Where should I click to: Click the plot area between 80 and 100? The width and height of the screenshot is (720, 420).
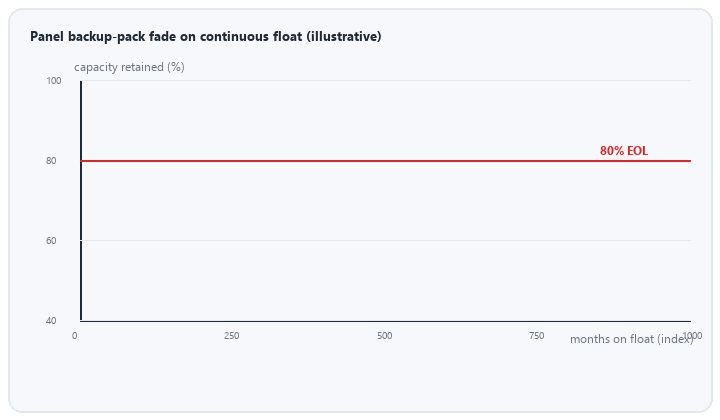pyautogui.click(x=386, y=120)
